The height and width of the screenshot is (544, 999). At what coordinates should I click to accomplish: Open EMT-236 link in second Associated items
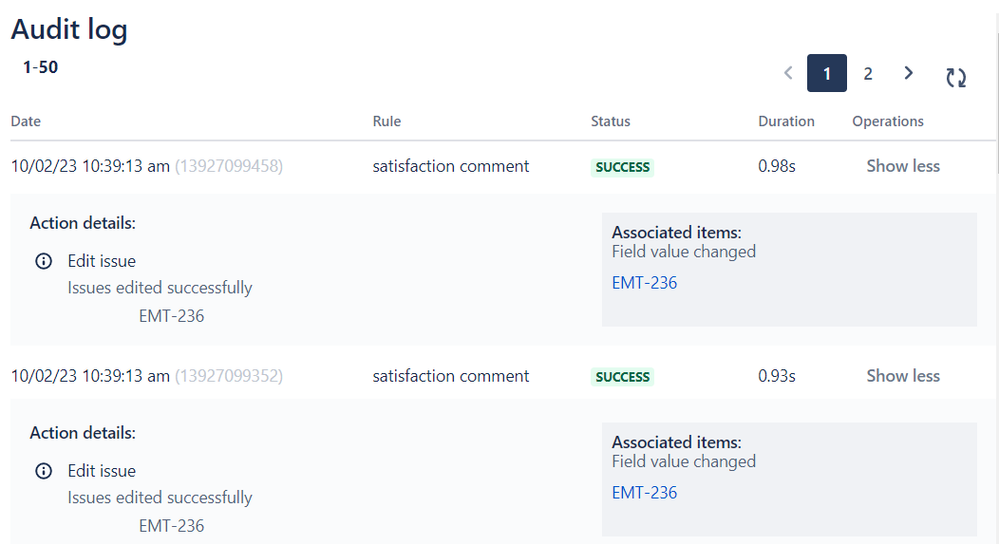tap(644, 492)
